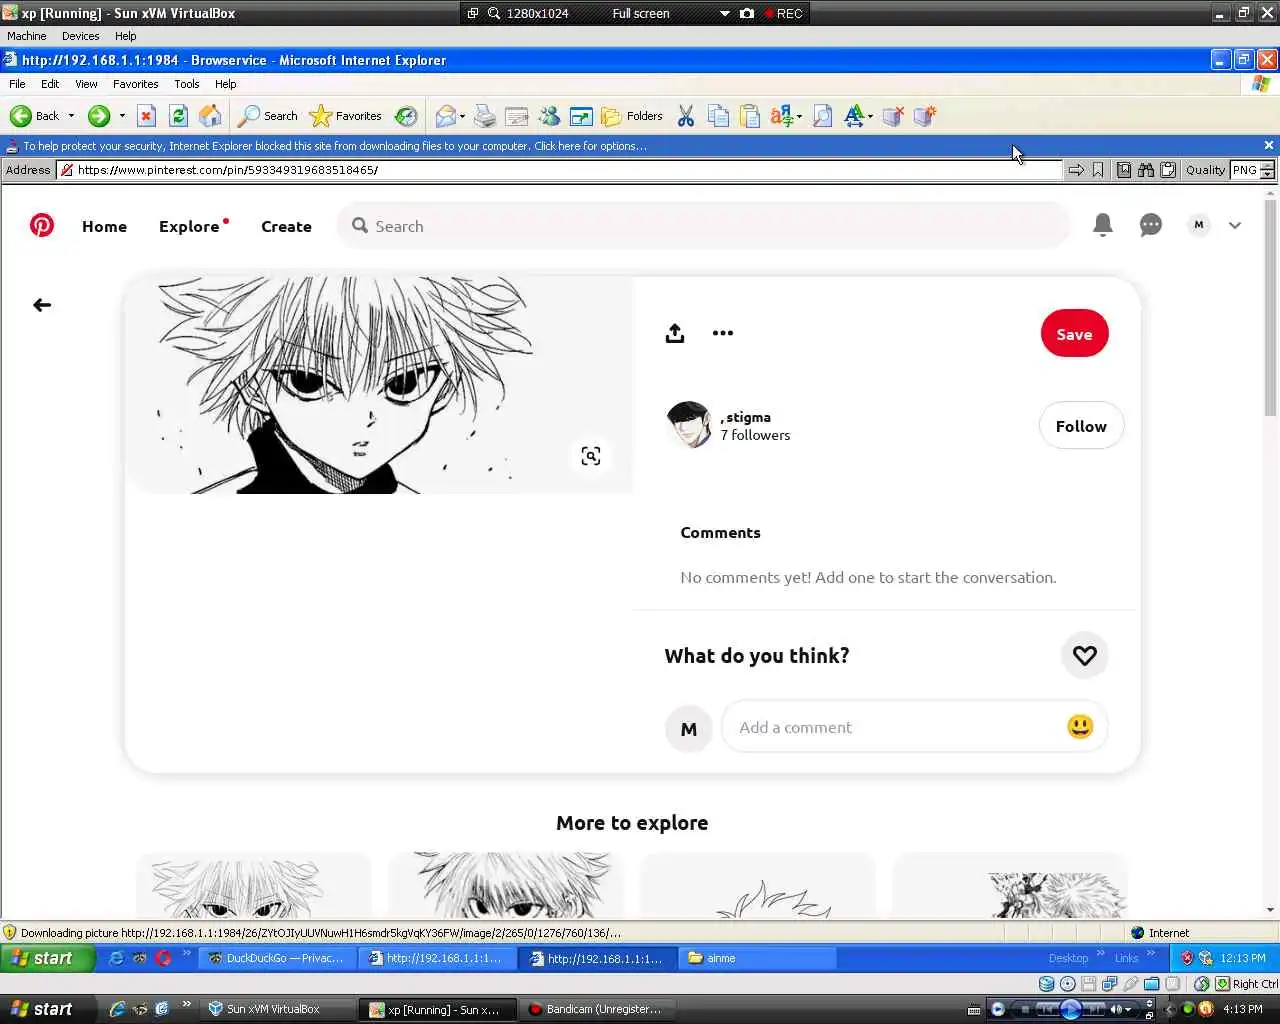Click the Copy toolbar icon
1280x1024 pixels.
pyautogui.click(x=718, y=116)
